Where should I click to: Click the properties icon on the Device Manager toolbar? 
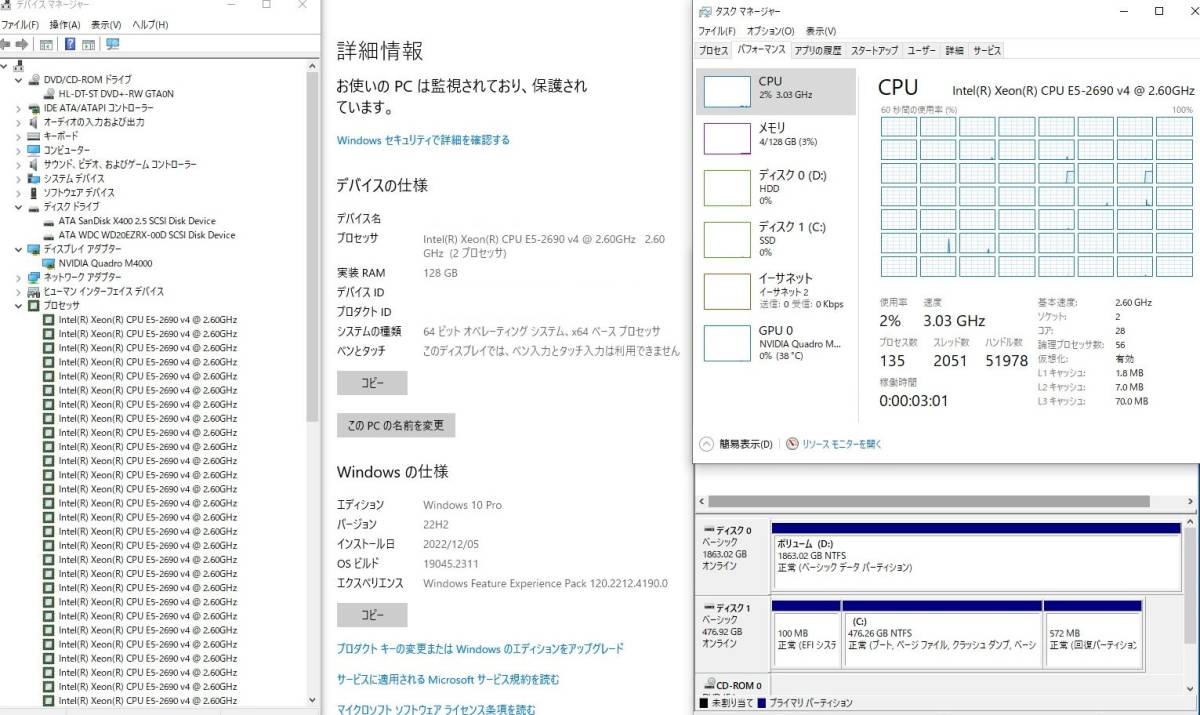[89, 44]
